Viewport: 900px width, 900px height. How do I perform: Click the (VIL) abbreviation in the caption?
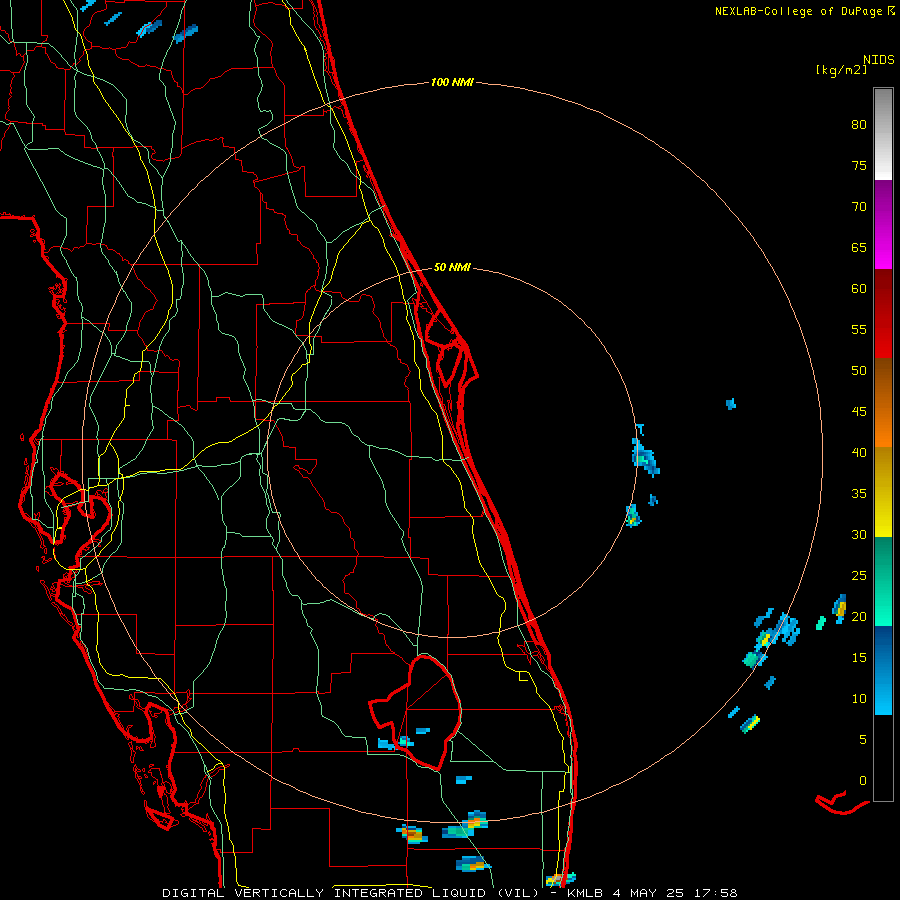pos(518,893)
